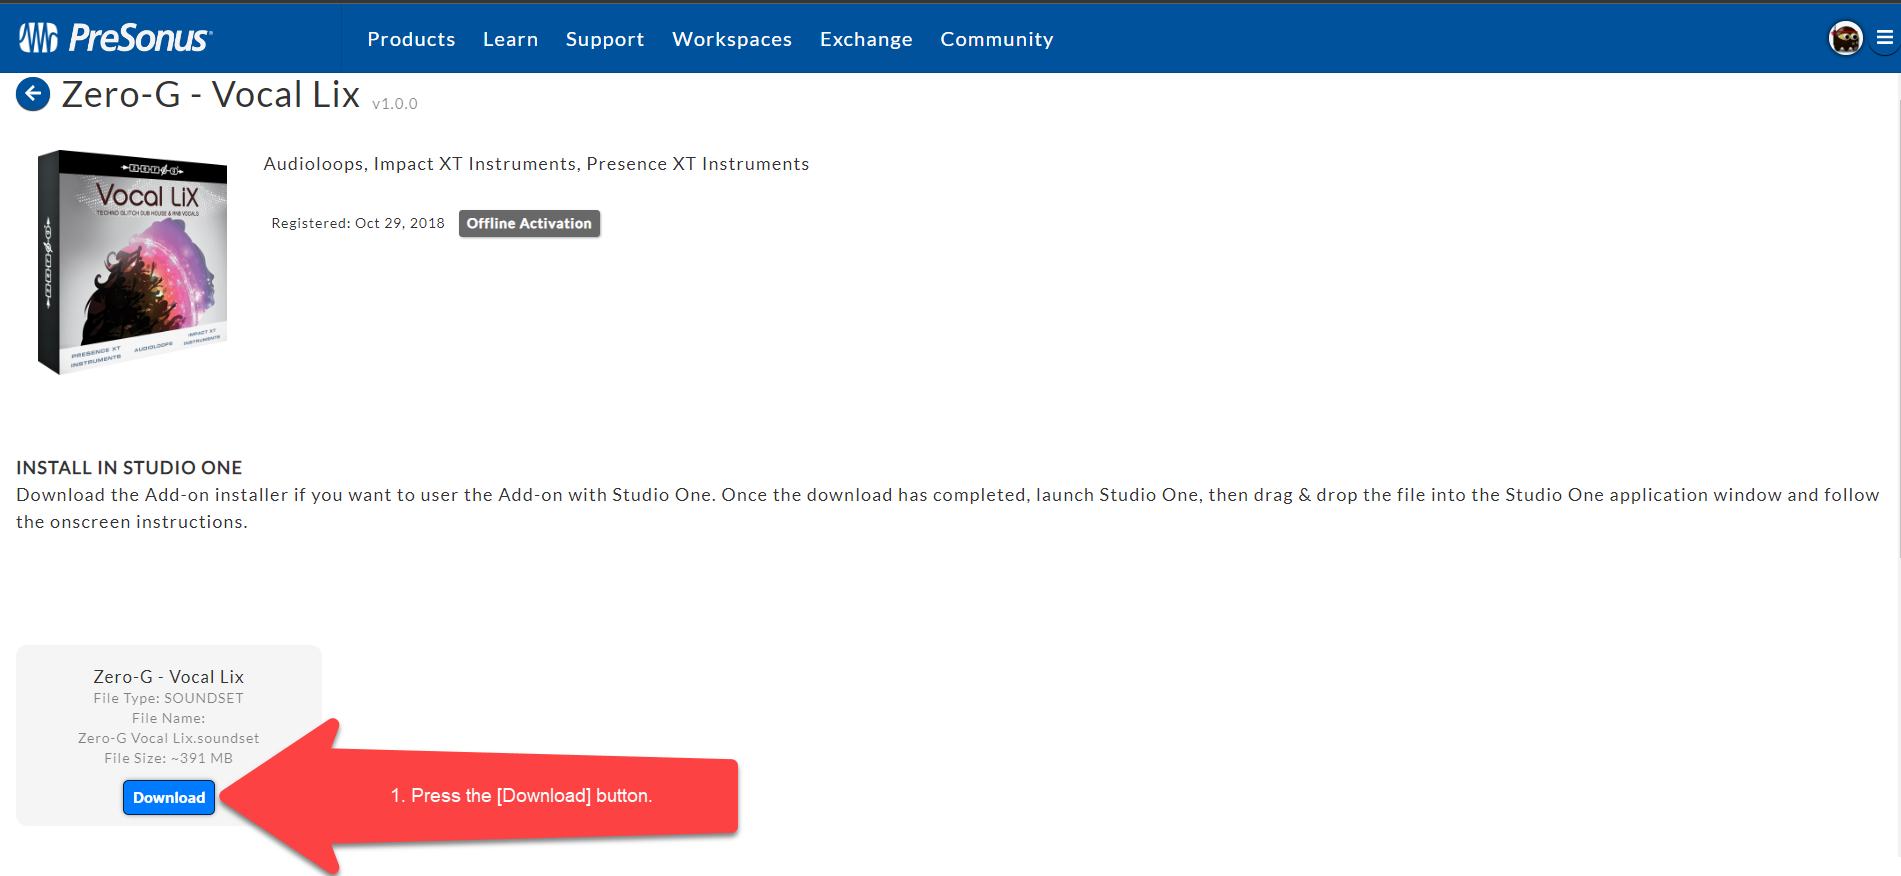Click the red arrow instruction callout
The image size is (1901, 876).
520,796
